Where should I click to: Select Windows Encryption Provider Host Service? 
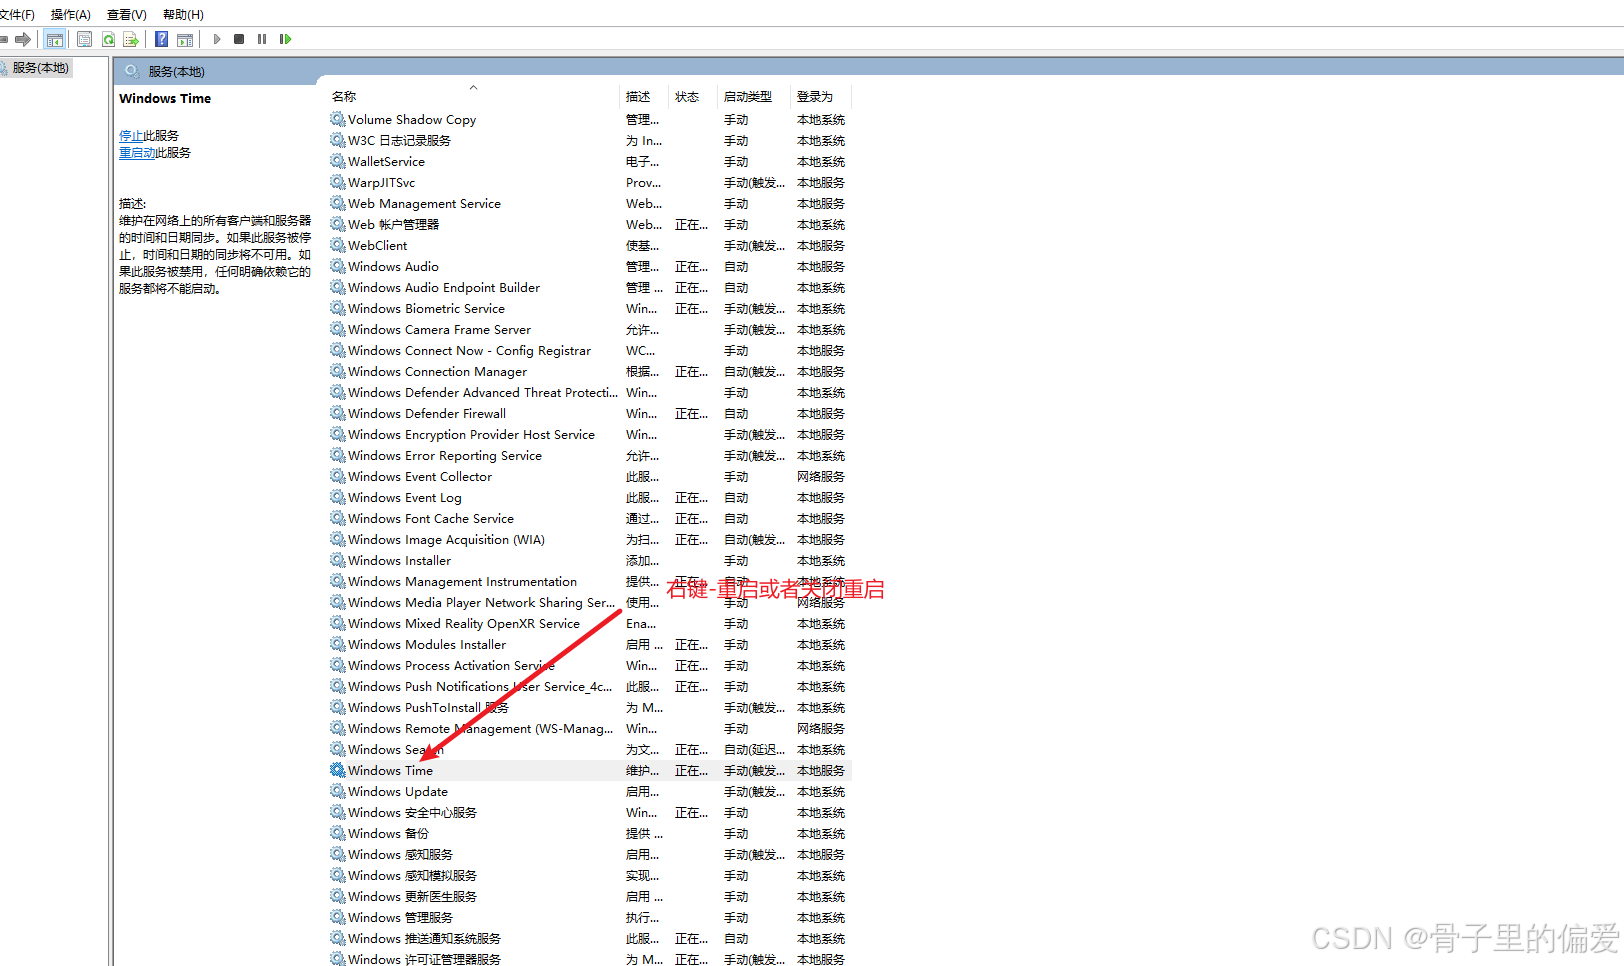coord(590,434)
